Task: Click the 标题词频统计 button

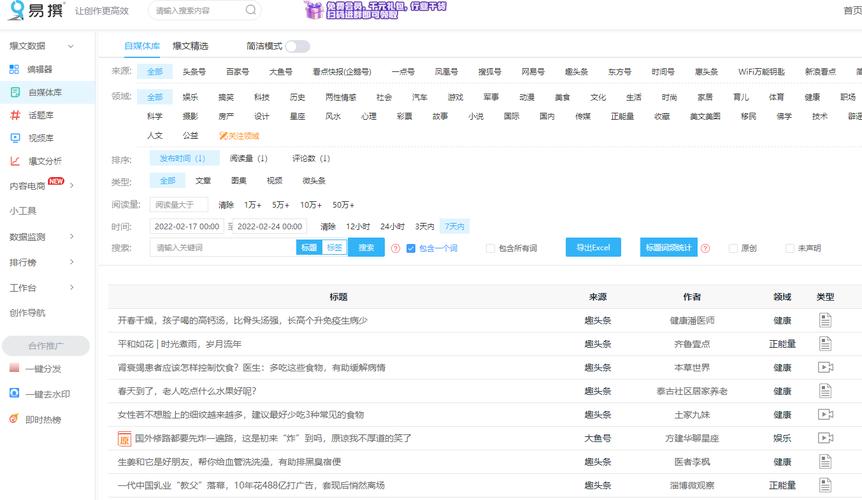Action: pos(668,248)
